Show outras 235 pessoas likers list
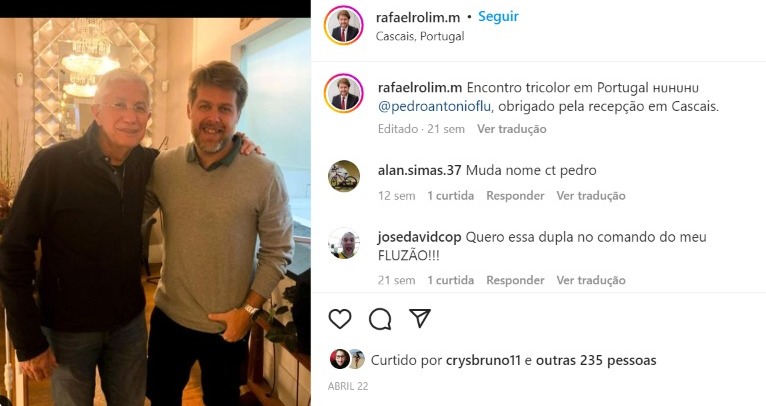Screen dimensions: 766x406 coord(596,361)
